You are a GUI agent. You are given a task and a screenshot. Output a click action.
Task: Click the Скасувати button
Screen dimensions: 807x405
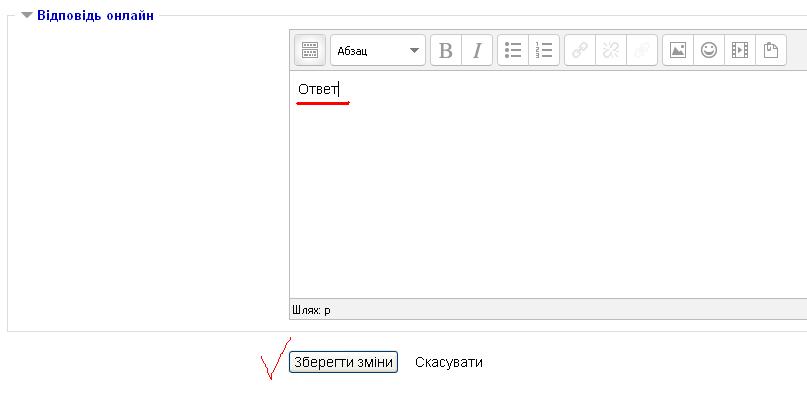(449, 362)
